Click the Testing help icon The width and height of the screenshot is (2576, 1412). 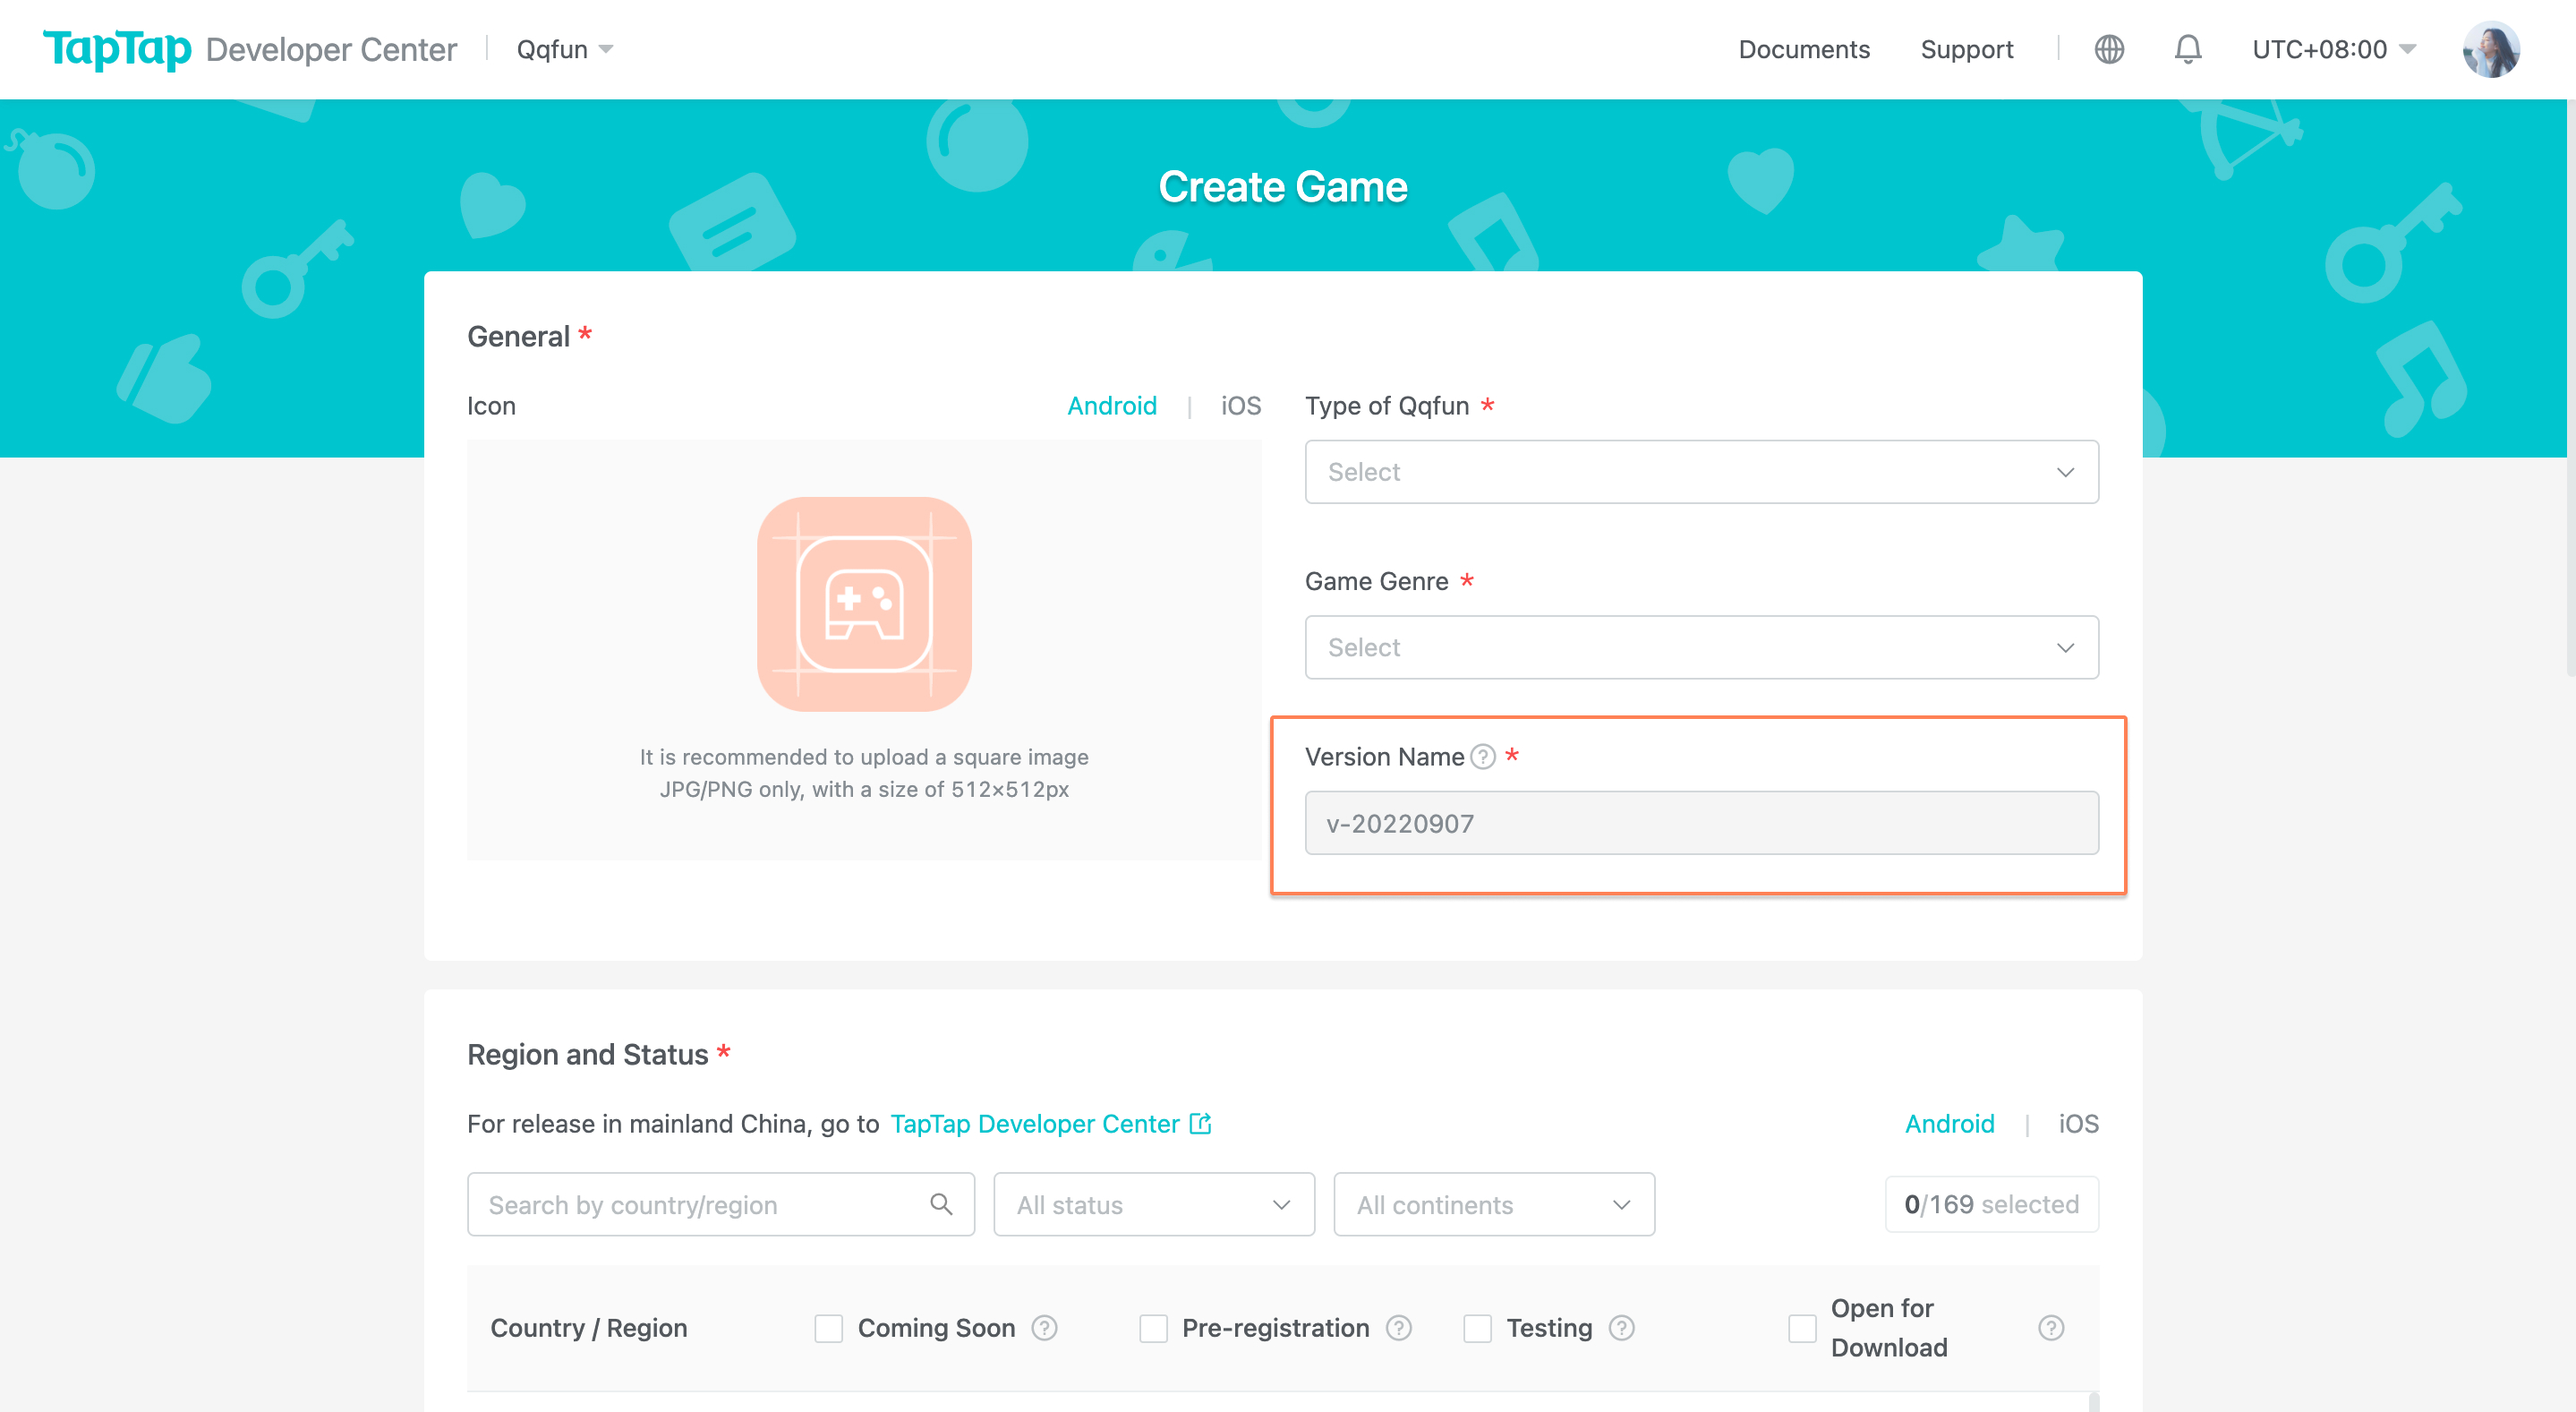[x=1621, y=1327]
